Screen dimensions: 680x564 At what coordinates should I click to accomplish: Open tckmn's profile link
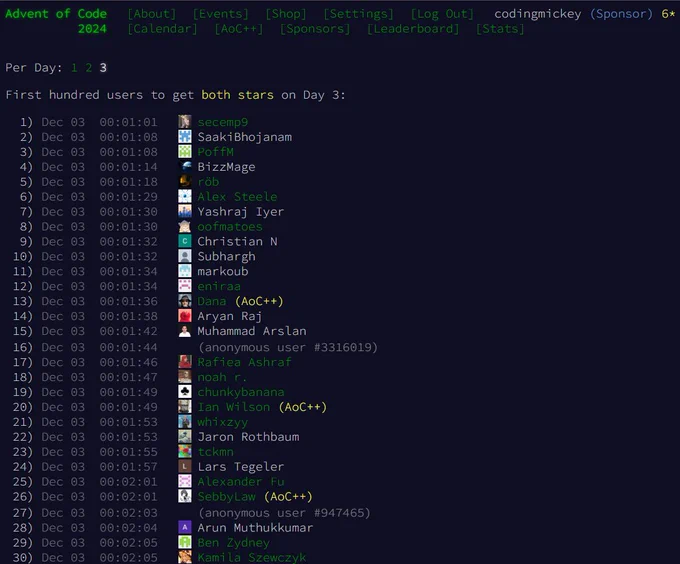click(216, 452)
